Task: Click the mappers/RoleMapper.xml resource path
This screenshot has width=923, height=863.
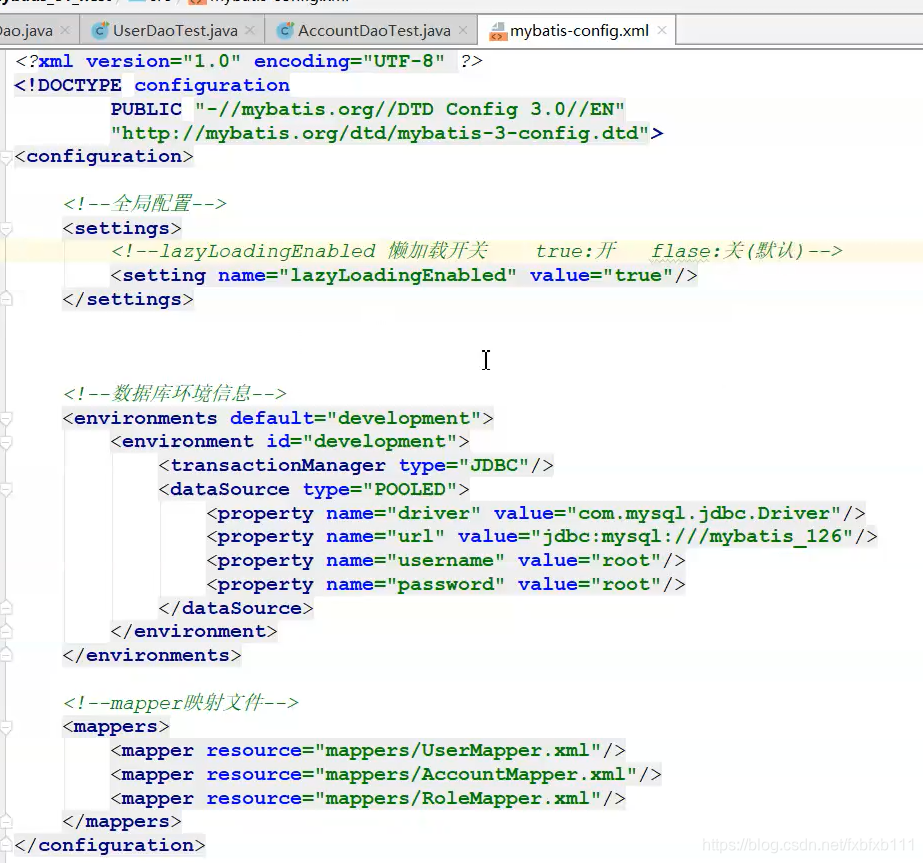Action: [x=457, y=798]
